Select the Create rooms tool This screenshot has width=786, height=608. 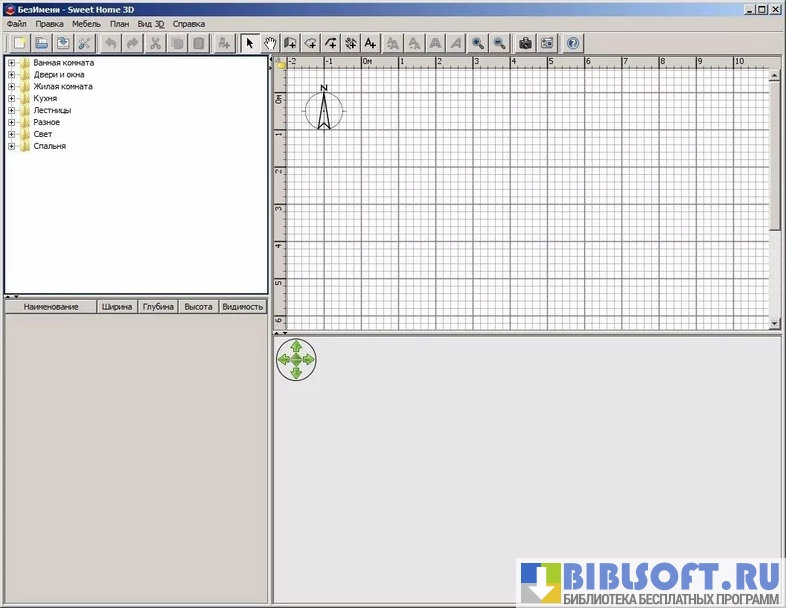click(311, 43)
